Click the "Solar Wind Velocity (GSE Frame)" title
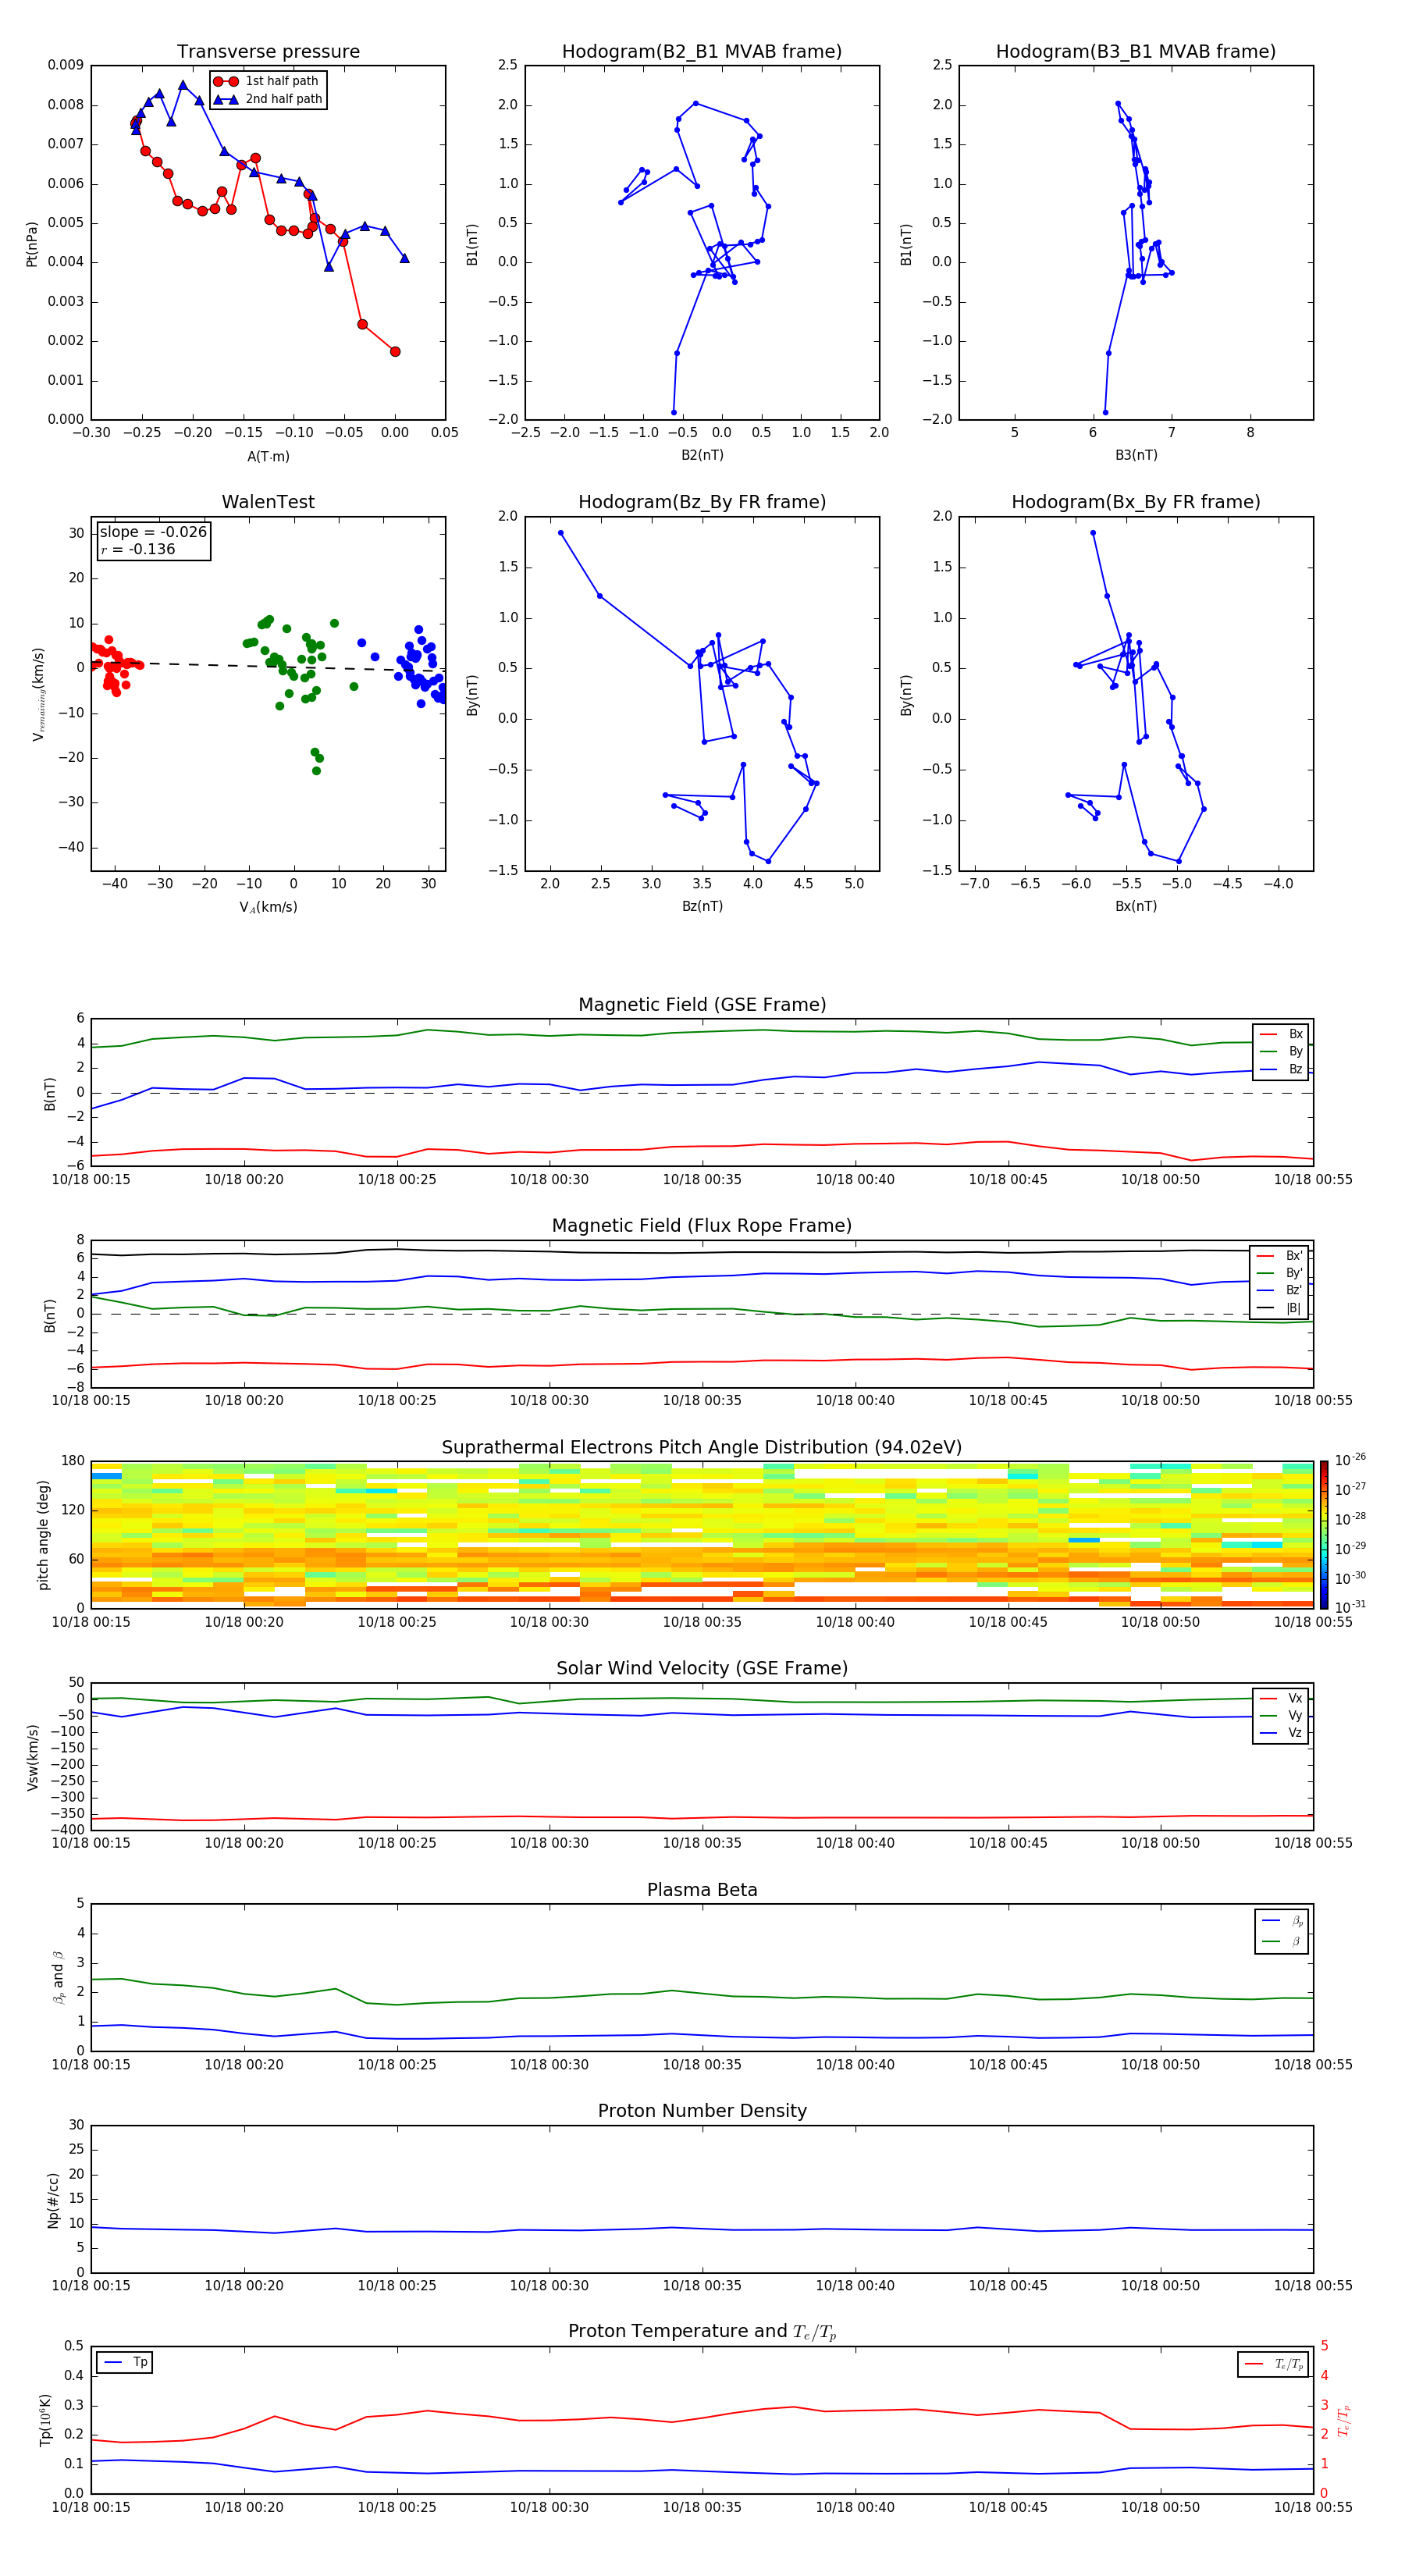 pos(702,1668)
